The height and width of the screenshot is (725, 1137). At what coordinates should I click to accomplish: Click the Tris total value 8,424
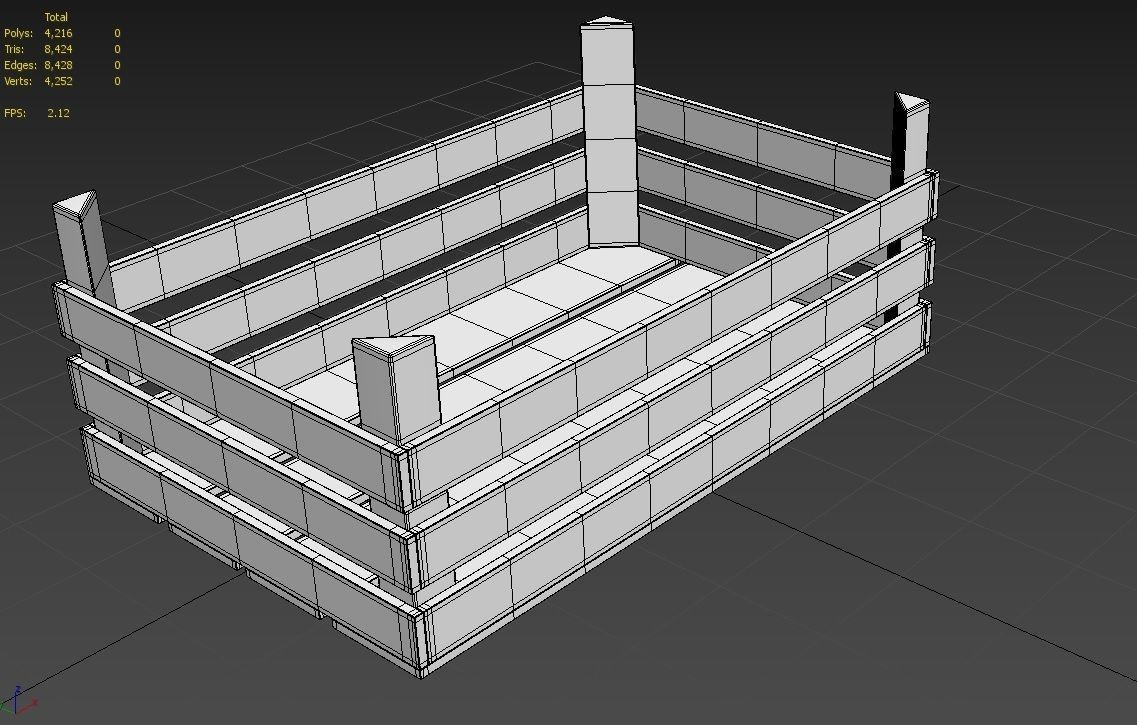[x=58, y=49]
